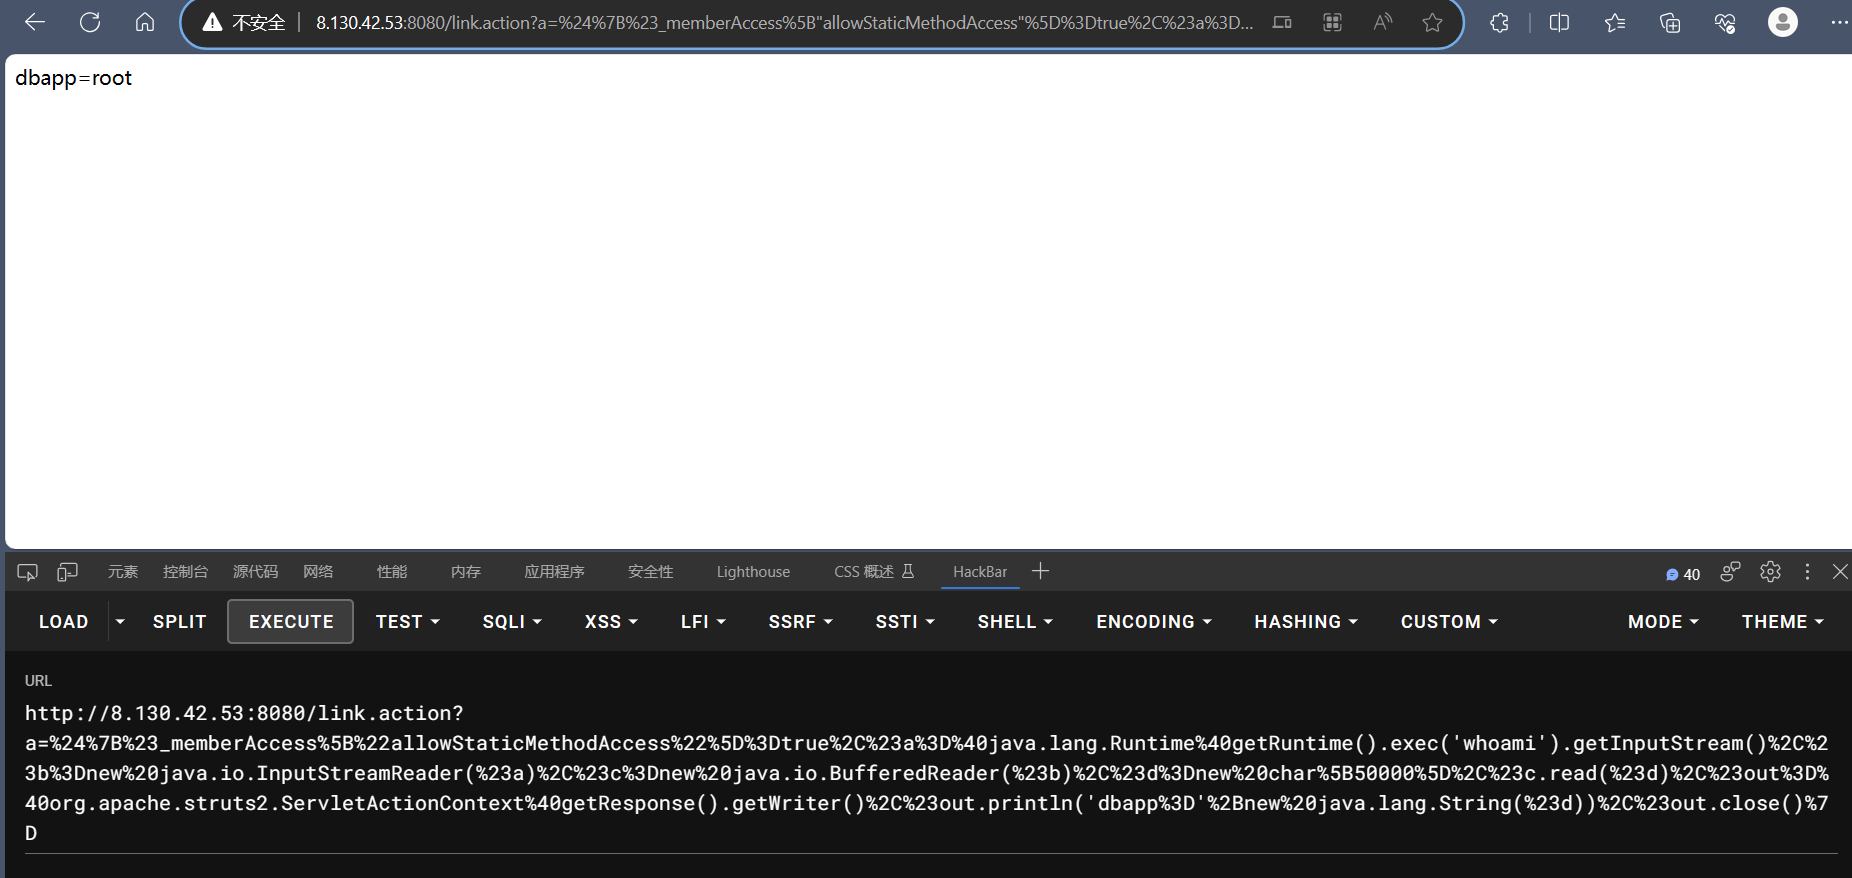1852x878 pixels.
Task: Open the TEST dropdown menu
Action: [408, 622]
